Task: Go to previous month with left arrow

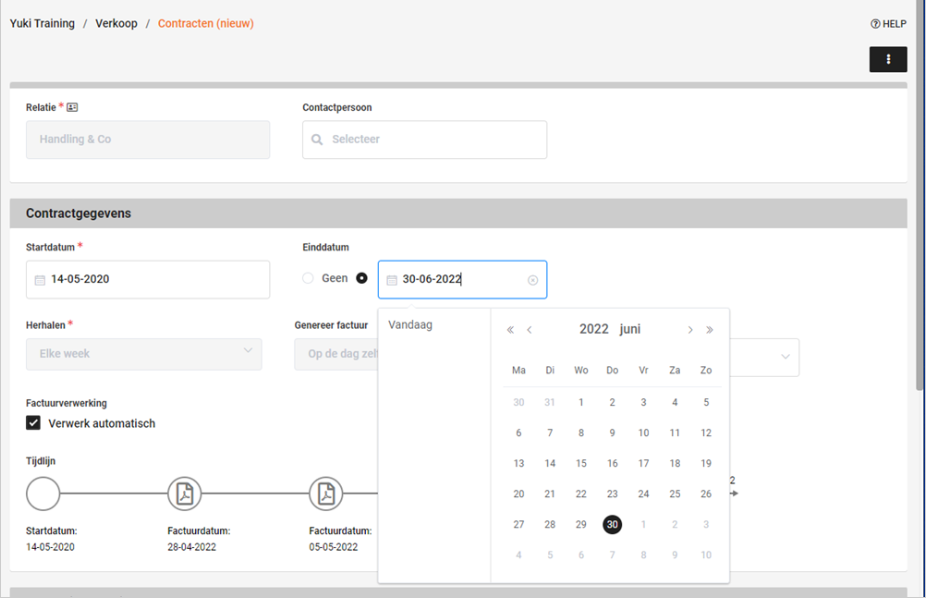Action: click(x=529, y=330)
